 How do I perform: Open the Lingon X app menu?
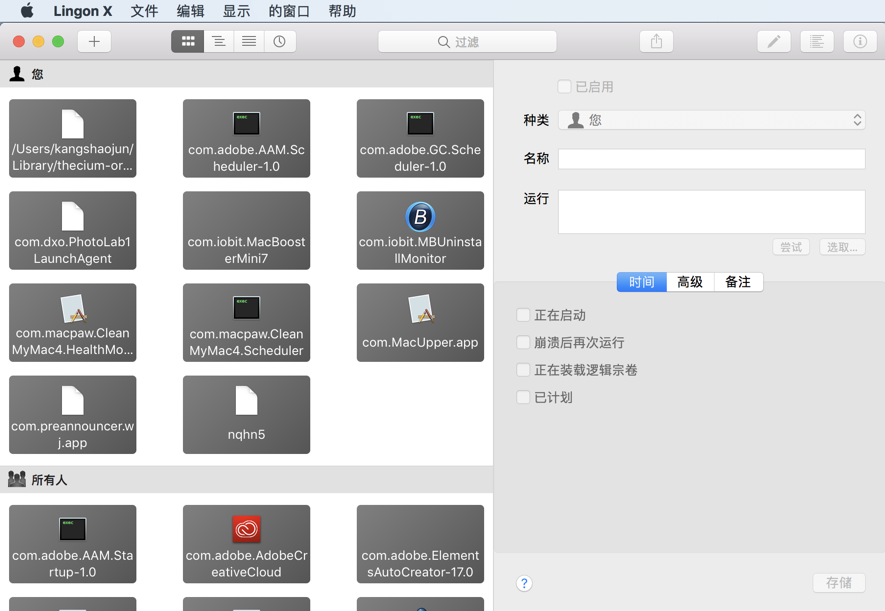[x=83, y=11]
